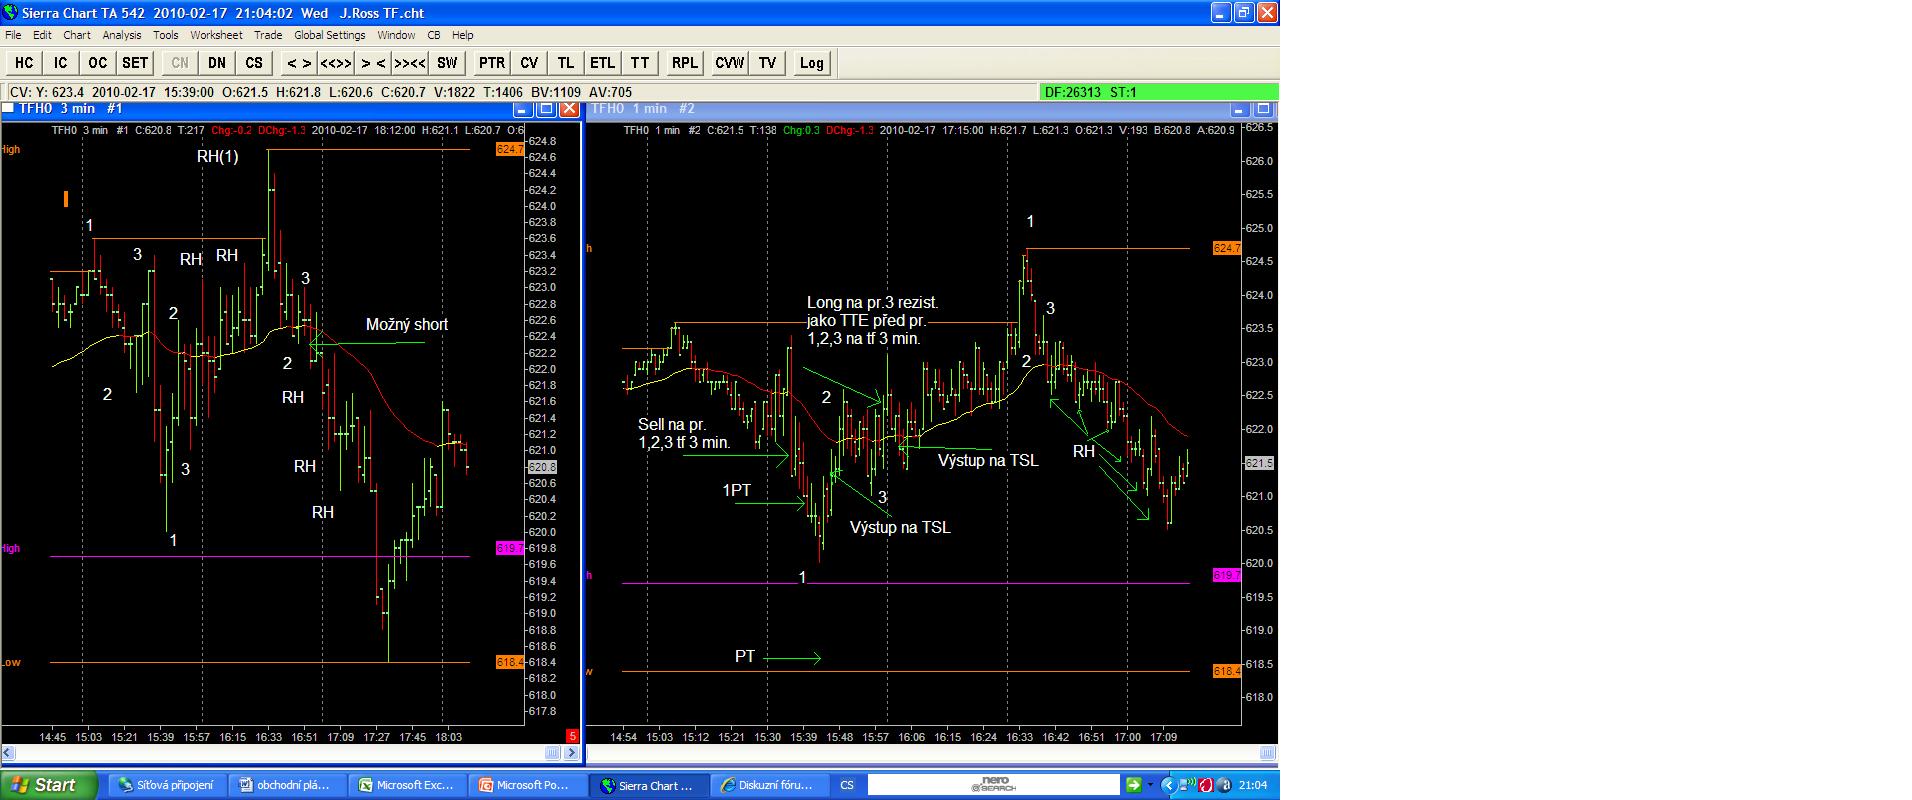Open the Tools menu
Viewport: 1912px width, 800px height.
pos(166,35)
